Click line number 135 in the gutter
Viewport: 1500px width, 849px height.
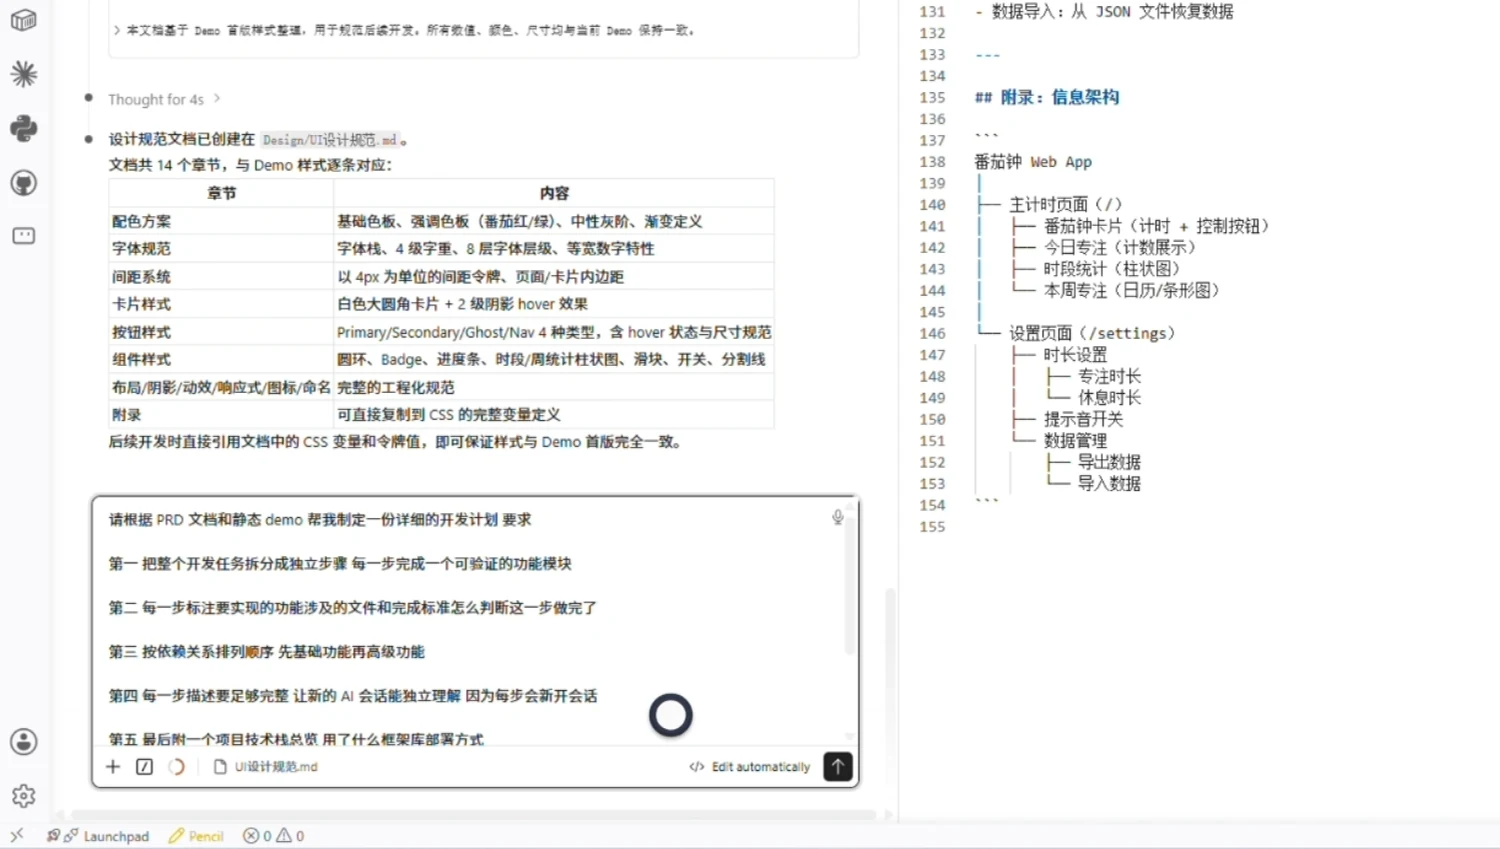coord(932,97)
